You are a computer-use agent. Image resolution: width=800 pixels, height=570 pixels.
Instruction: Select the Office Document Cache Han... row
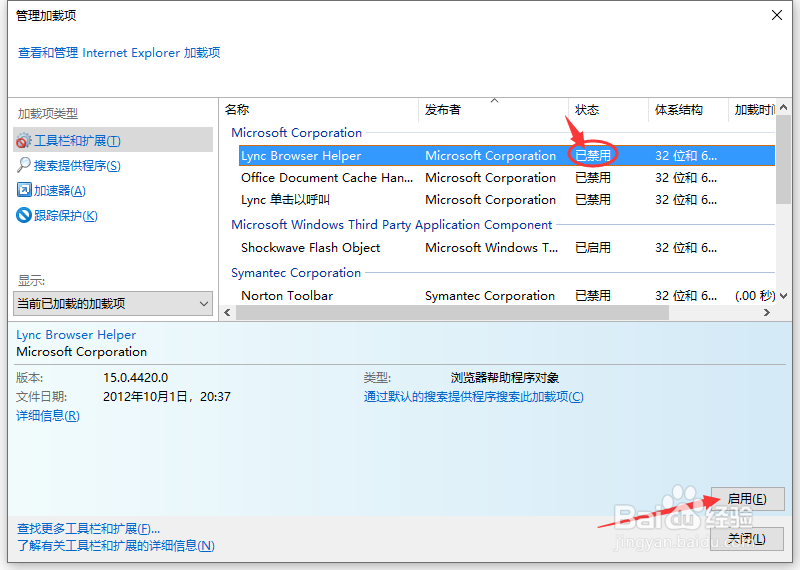click(x=507, y=178)
